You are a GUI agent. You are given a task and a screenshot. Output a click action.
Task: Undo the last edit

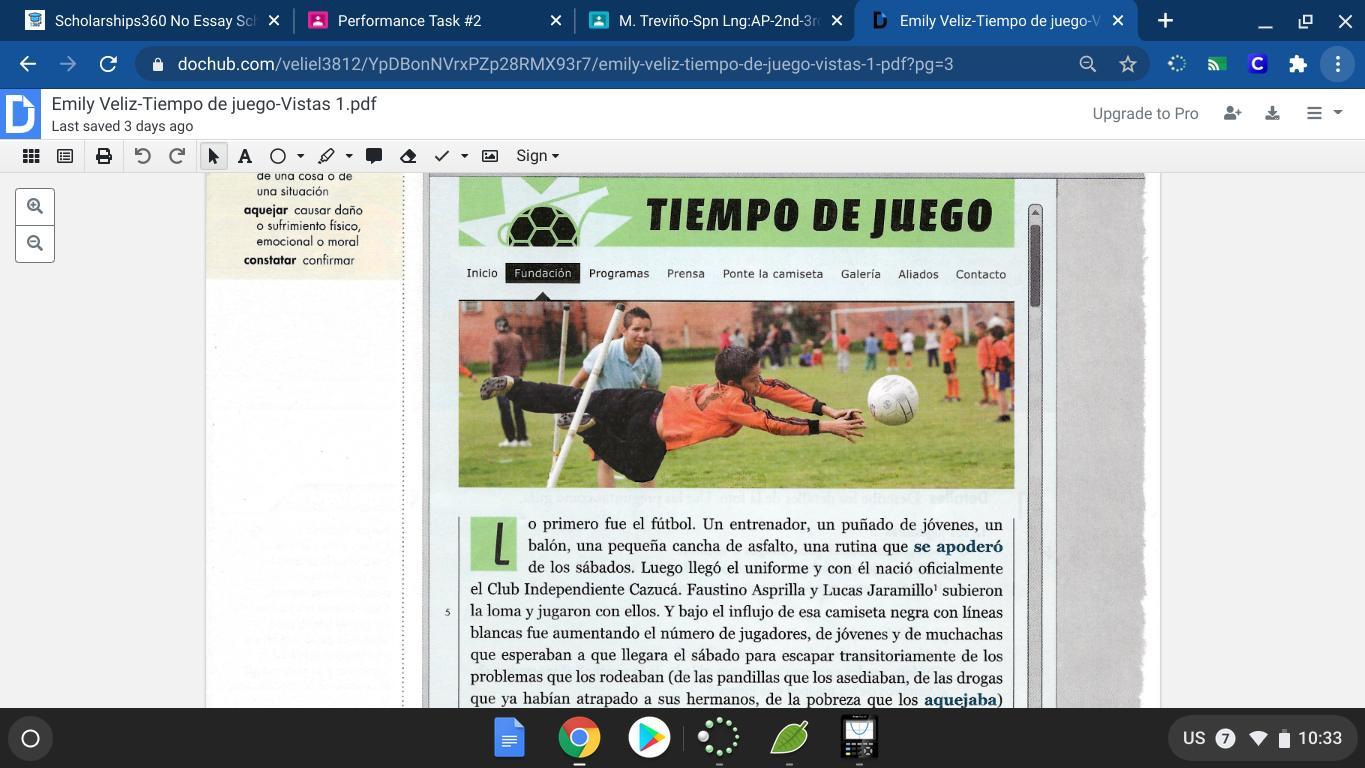142,156
